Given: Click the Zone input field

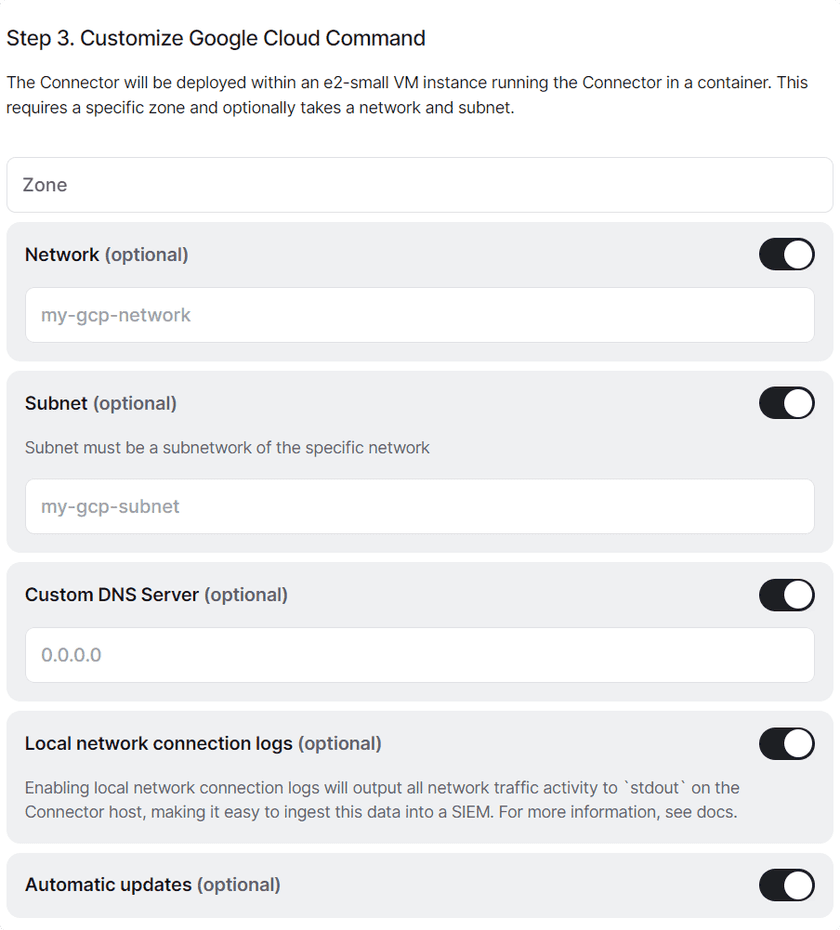Looking at the screenshot, I should click(420, 185).
